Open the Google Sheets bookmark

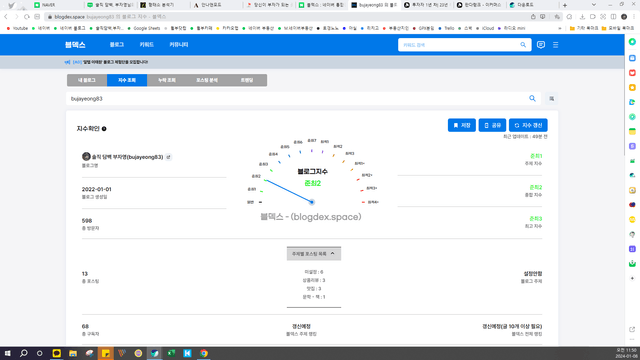click(x=144, y=28)
